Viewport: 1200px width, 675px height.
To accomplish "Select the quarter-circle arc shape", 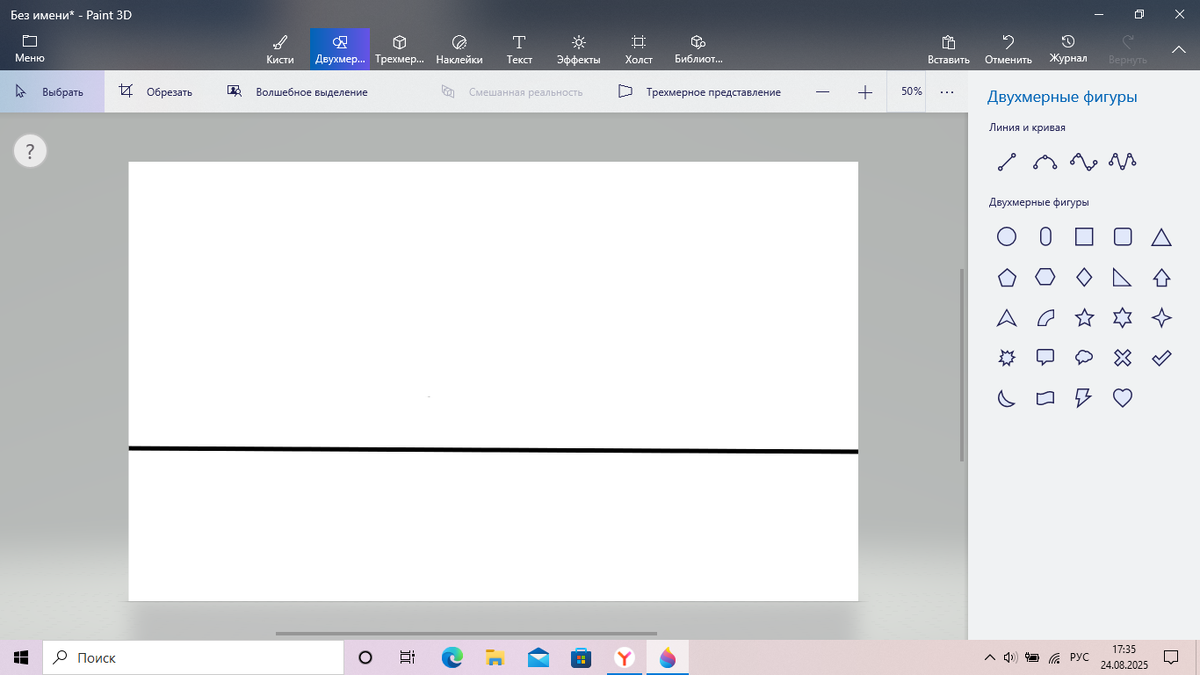I will [x=1046, y=318].
